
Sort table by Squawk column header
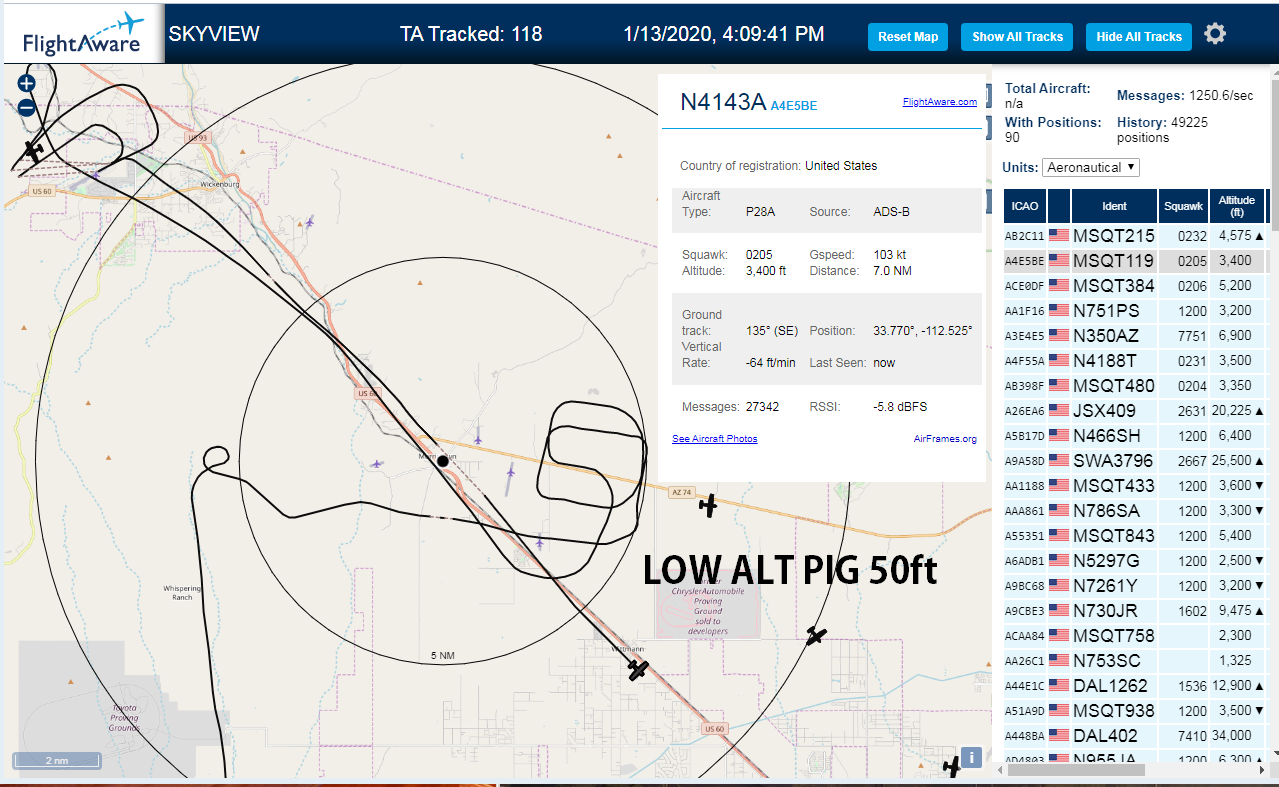[1184, 206]
